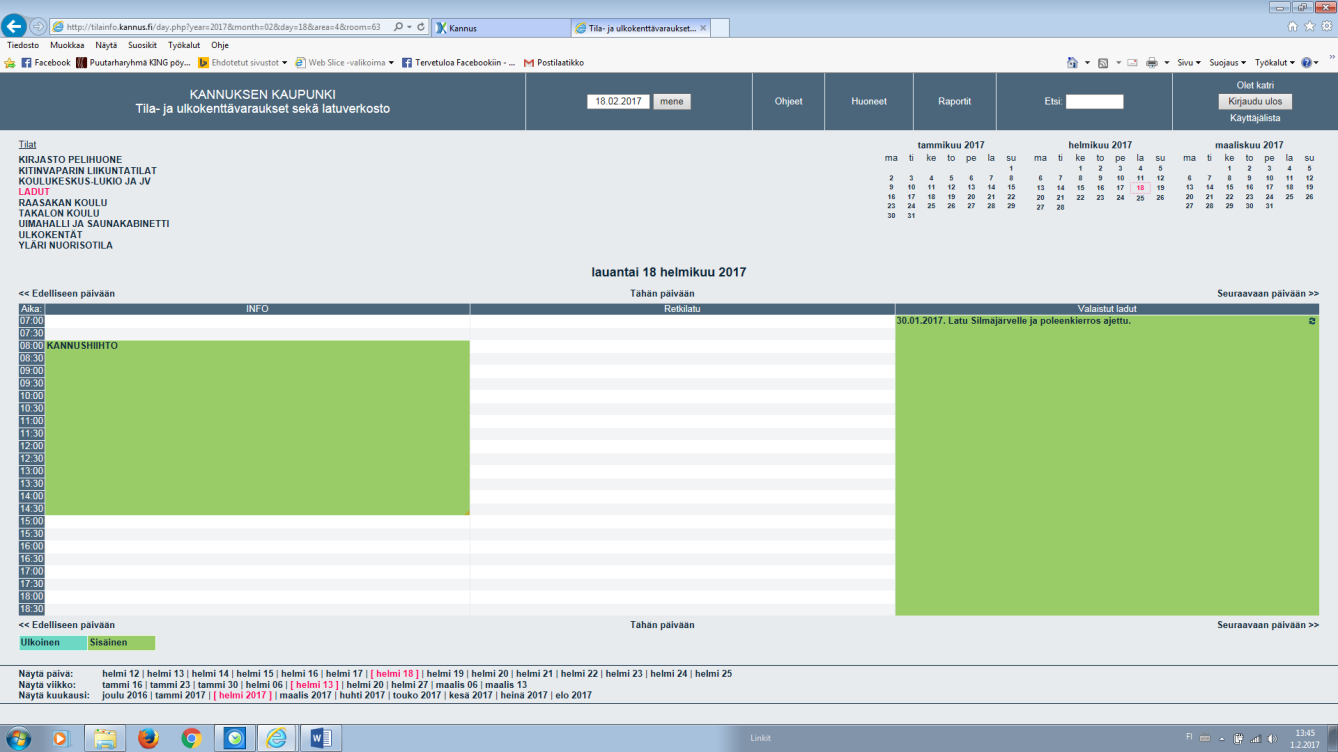Viewport: 1338px width, 752px height.
Task: Open Microsoft Word from the taskbar
Action: (322, 738)
